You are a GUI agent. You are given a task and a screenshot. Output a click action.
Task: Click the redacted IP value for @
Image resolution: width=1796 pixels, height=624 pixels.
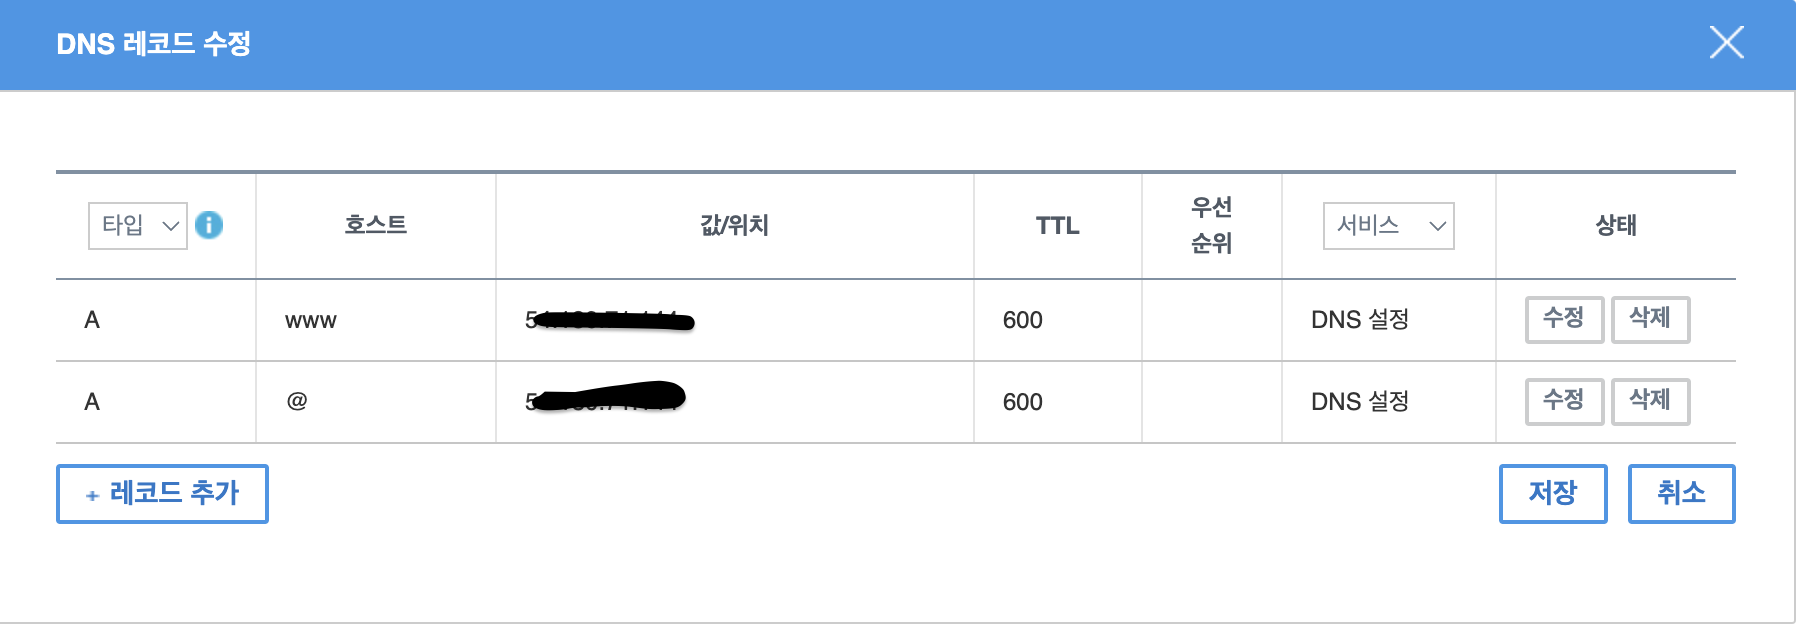(x=605, y=398)
